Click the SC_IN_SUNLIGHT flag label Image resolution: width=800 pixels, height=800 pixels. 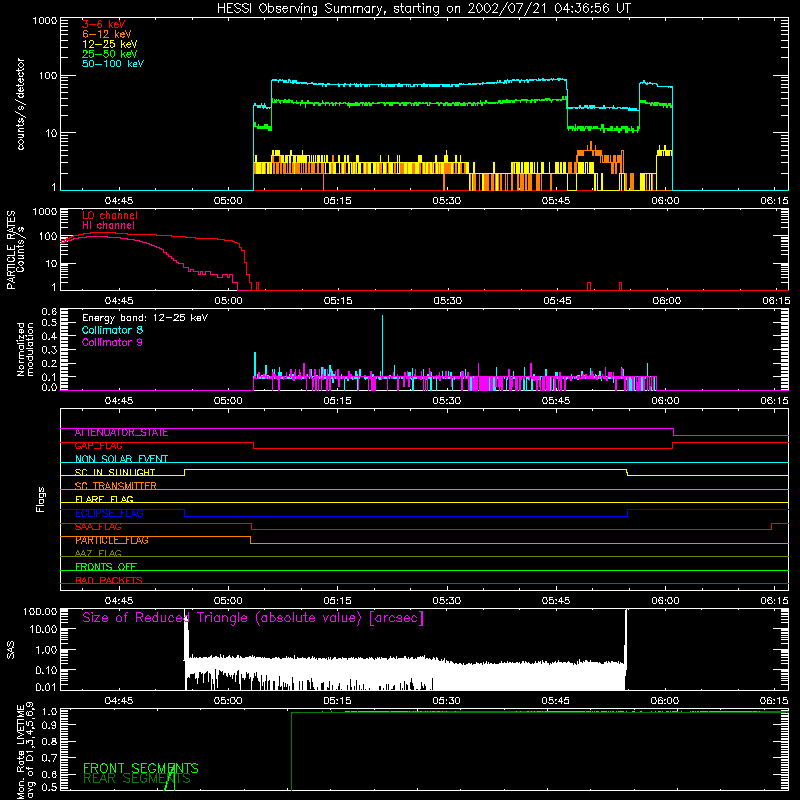pos(115,472)
